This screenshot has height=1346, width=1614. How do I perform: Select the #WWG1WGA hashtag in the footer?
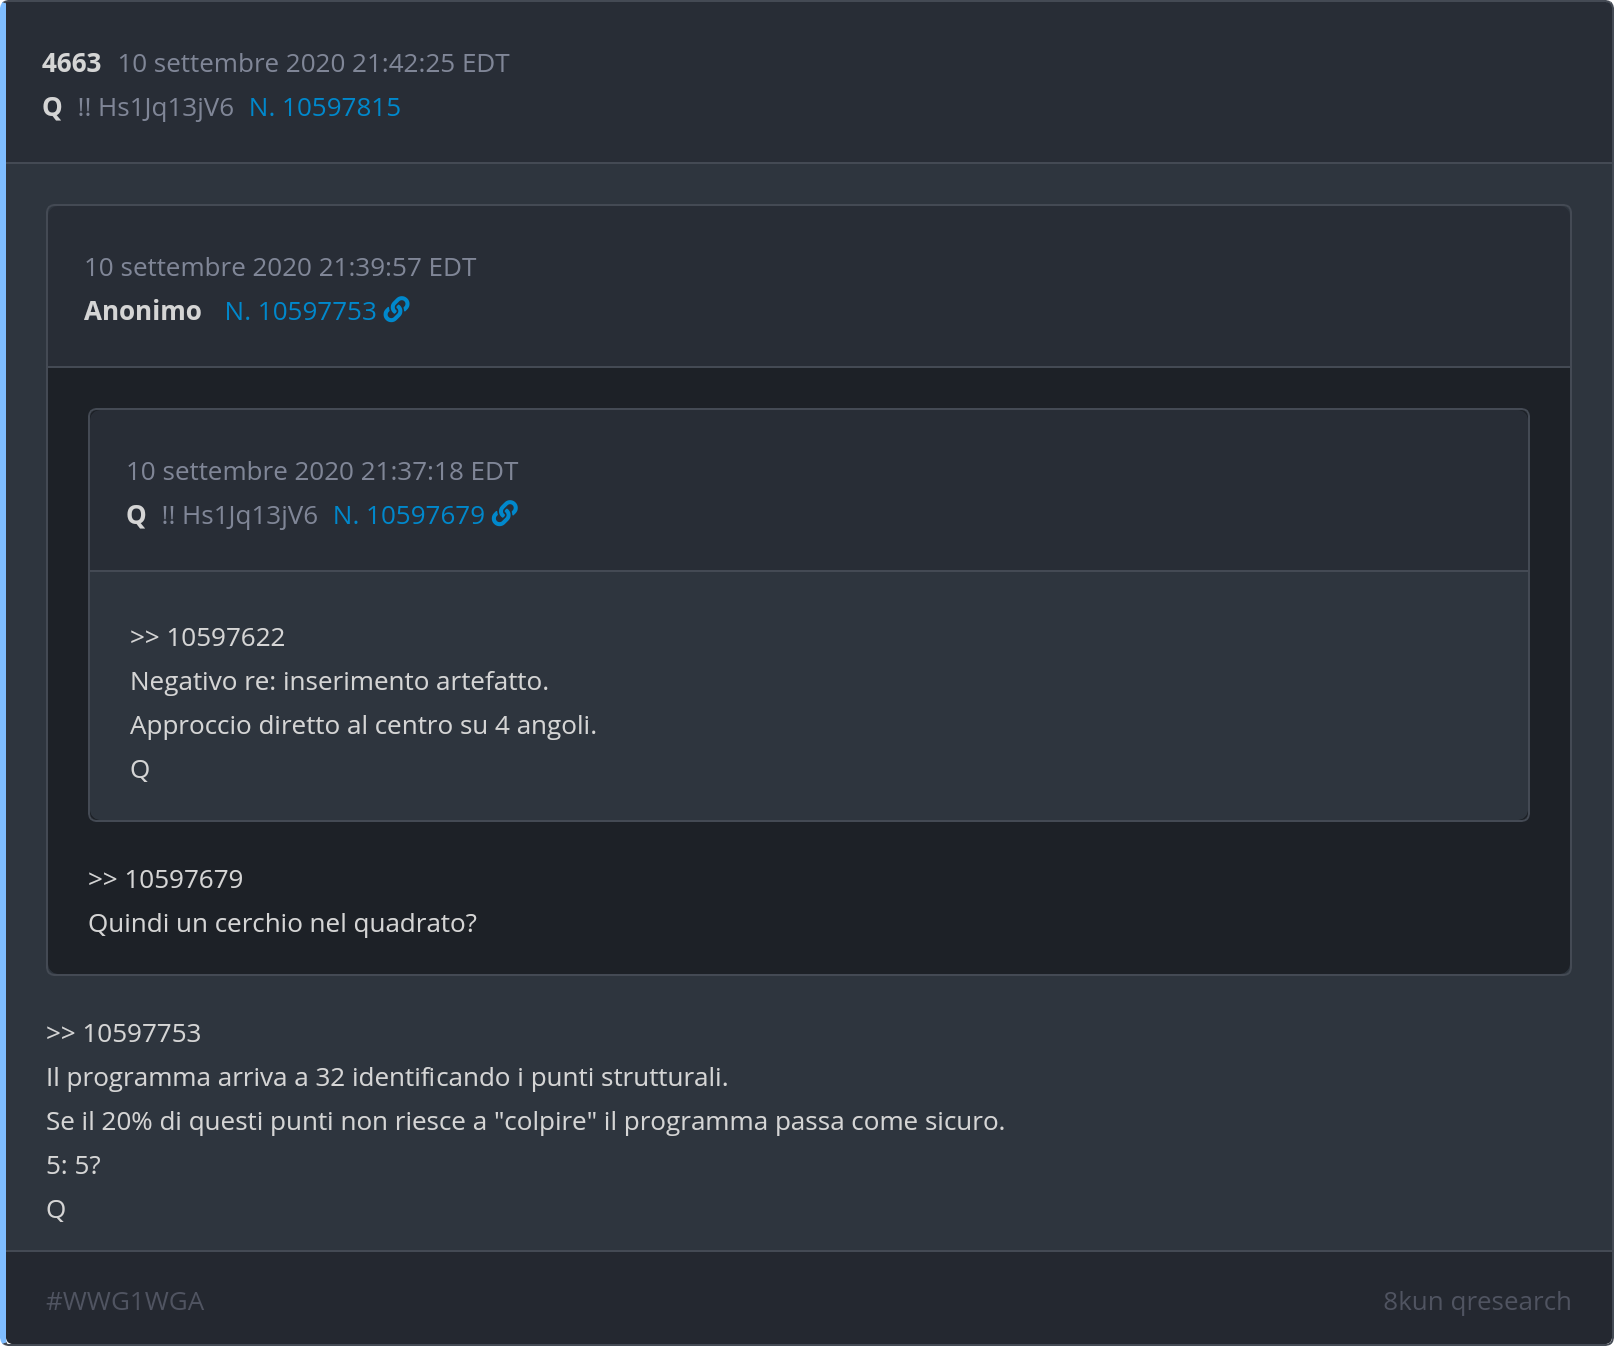click(125, 1301)
